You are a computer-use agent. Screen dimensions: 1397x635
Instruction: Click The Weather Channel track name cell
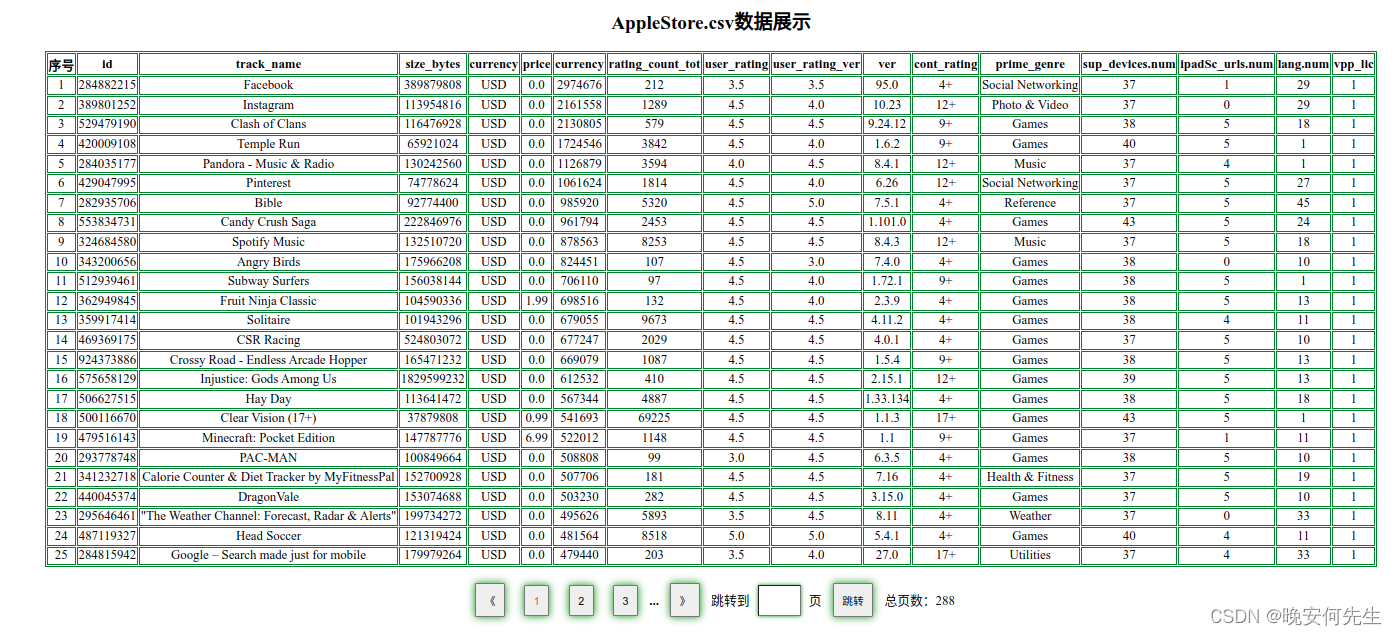pos(268,516)
